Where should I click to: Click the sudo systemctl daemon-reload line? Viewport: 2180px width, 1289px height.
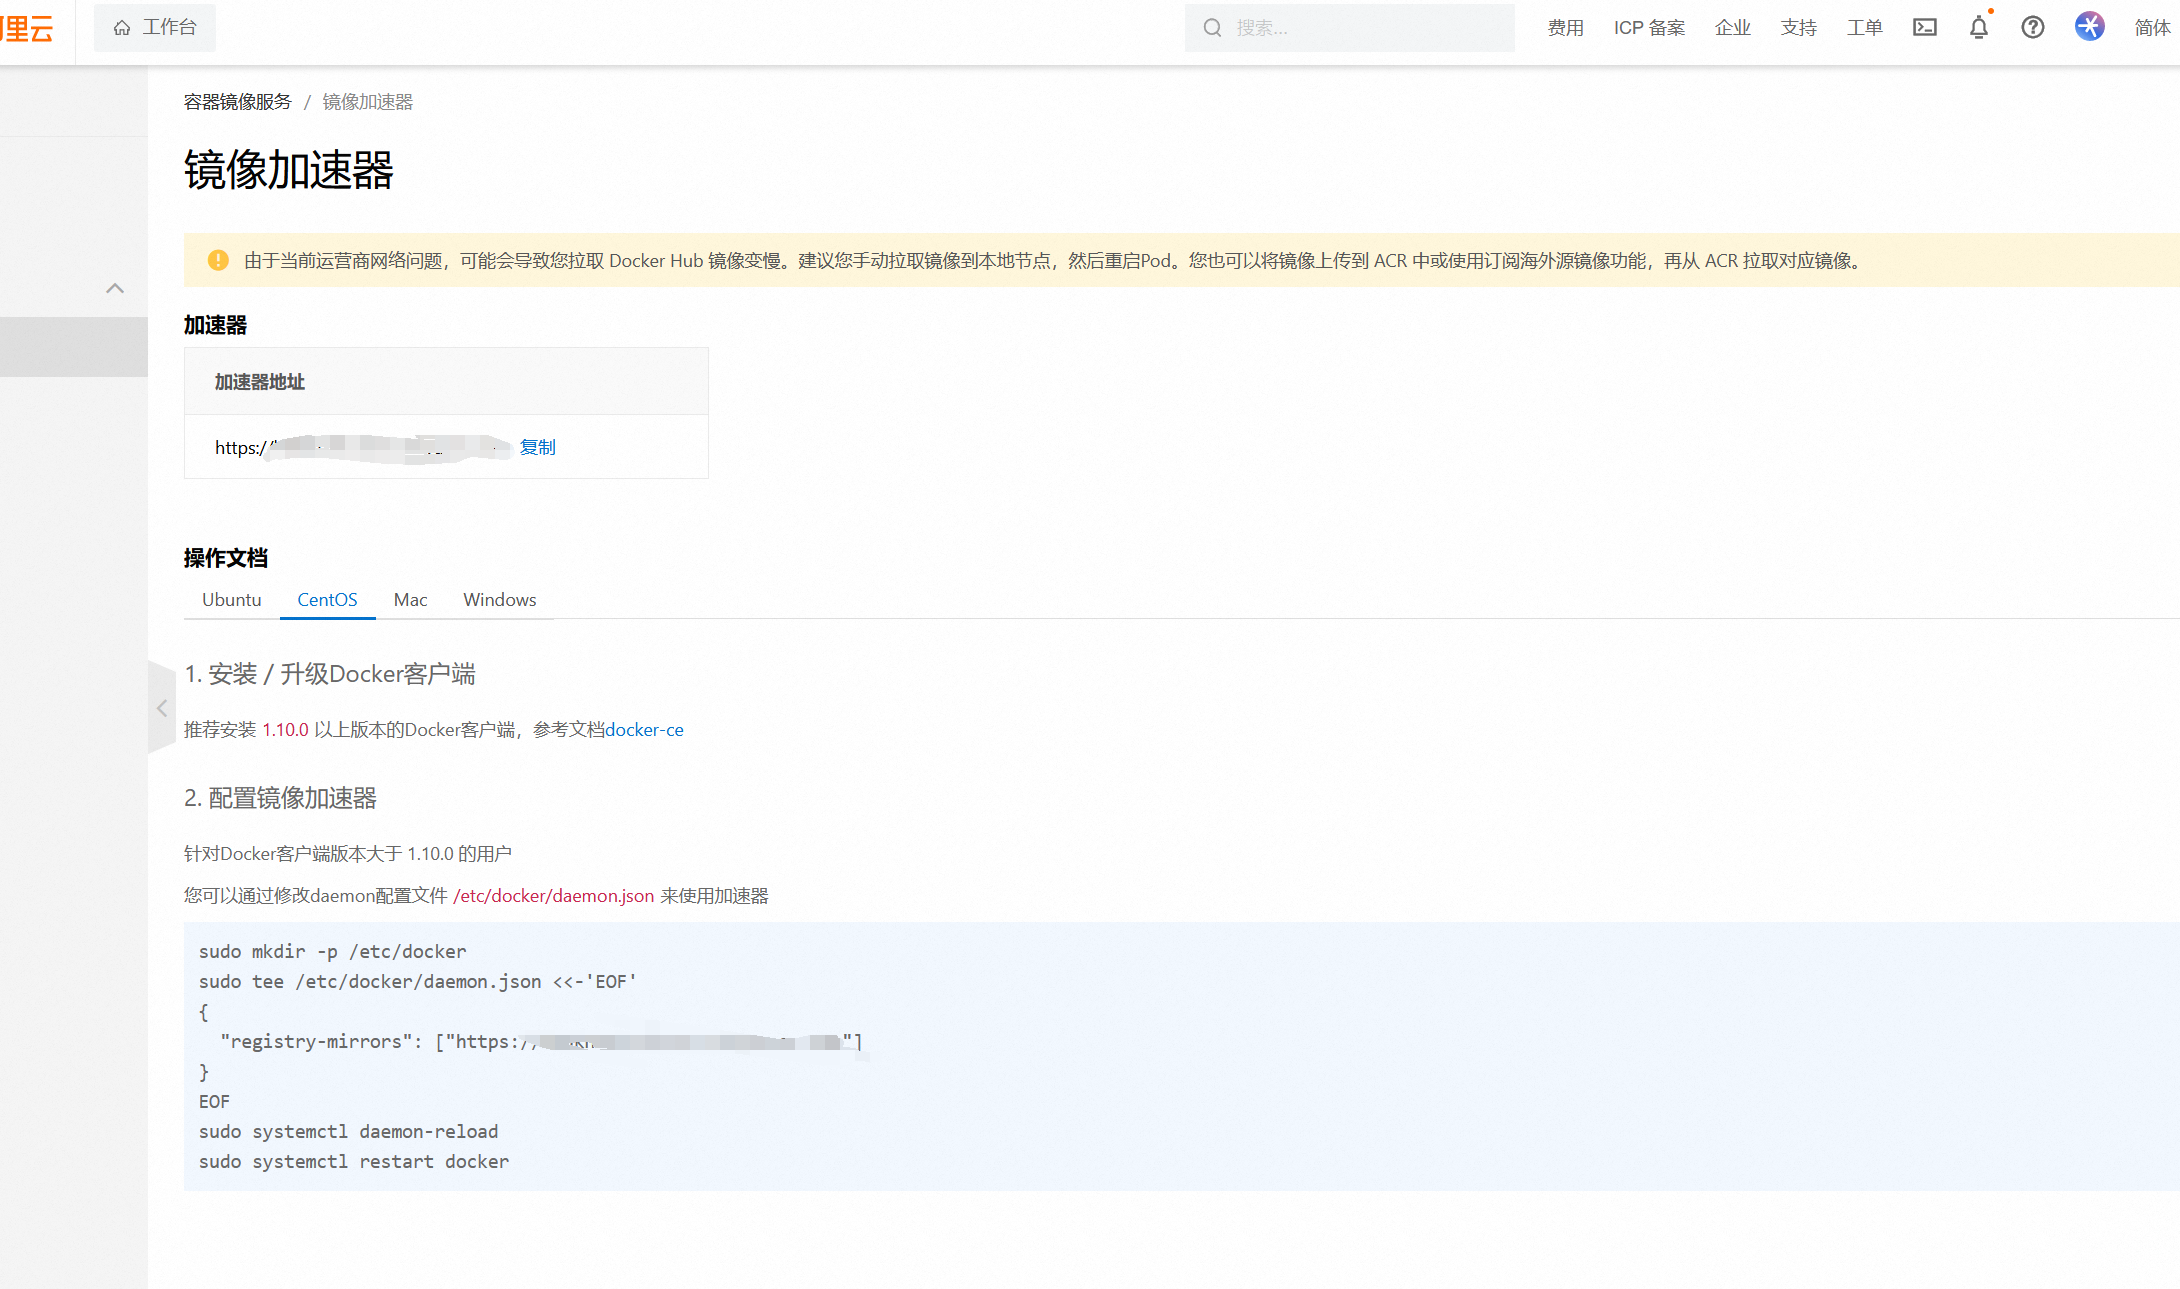coord(349,1131)
